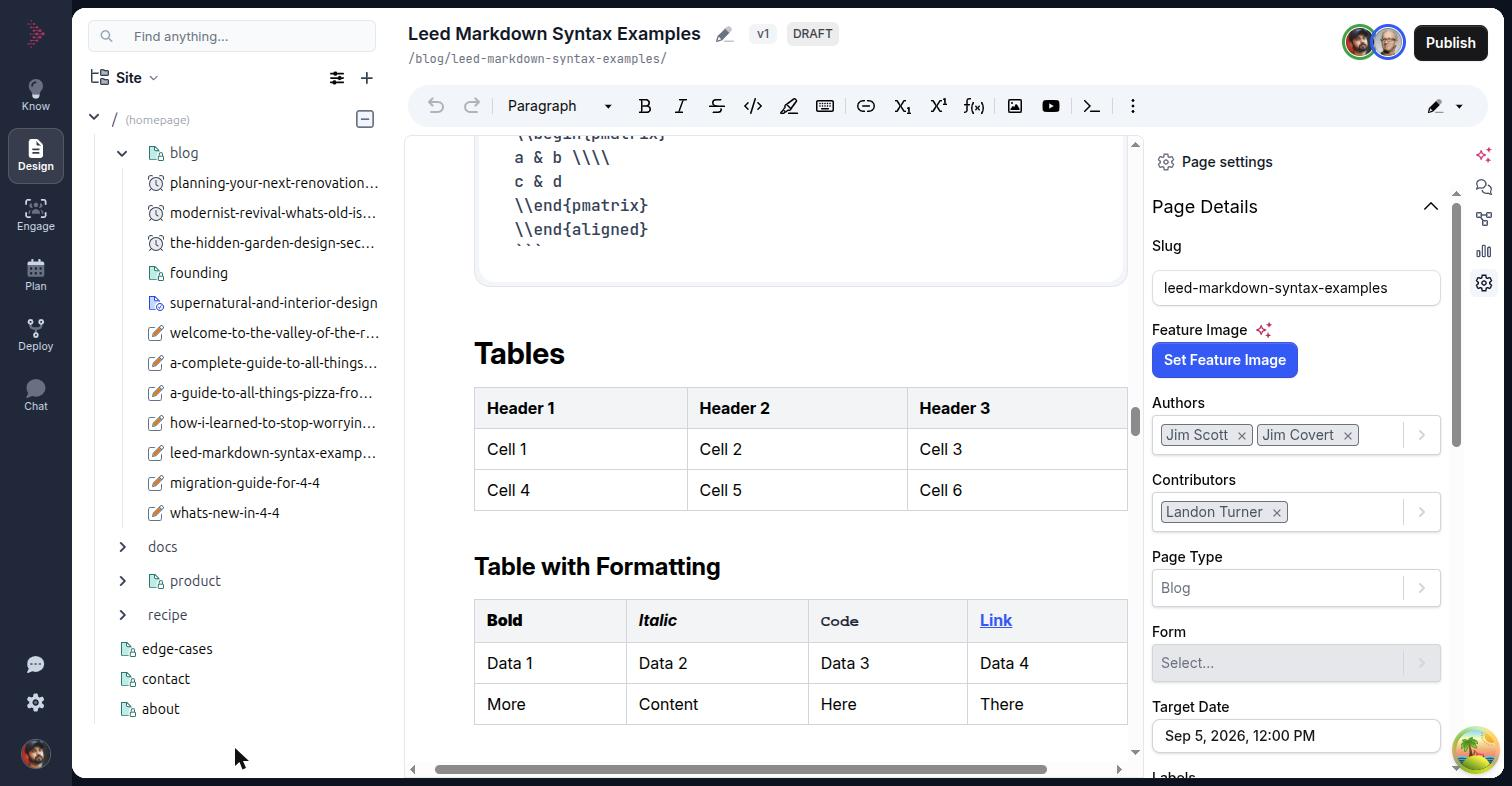Click Set Feature Image button
1512x786 pixels.
1225,360
